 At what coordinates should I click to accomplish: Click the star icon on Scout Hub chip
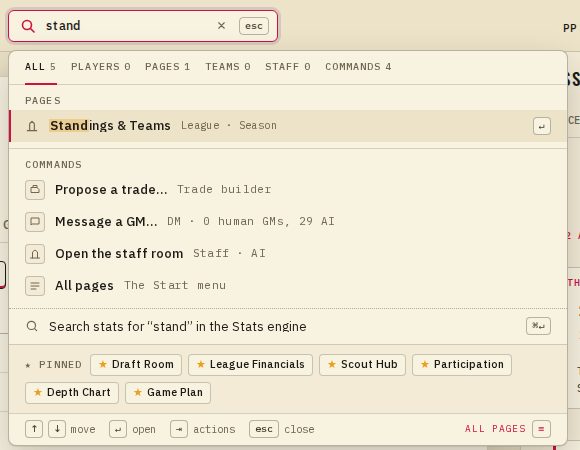pyautogui.click(x=332, y=364)
